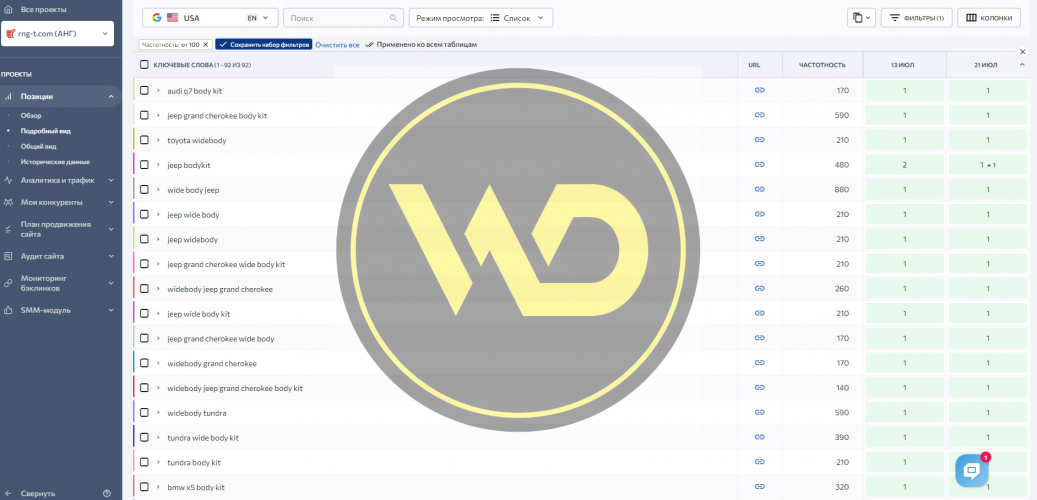Open the URL link for wide body jeep

pyautogui.click(x=759, y=189)
